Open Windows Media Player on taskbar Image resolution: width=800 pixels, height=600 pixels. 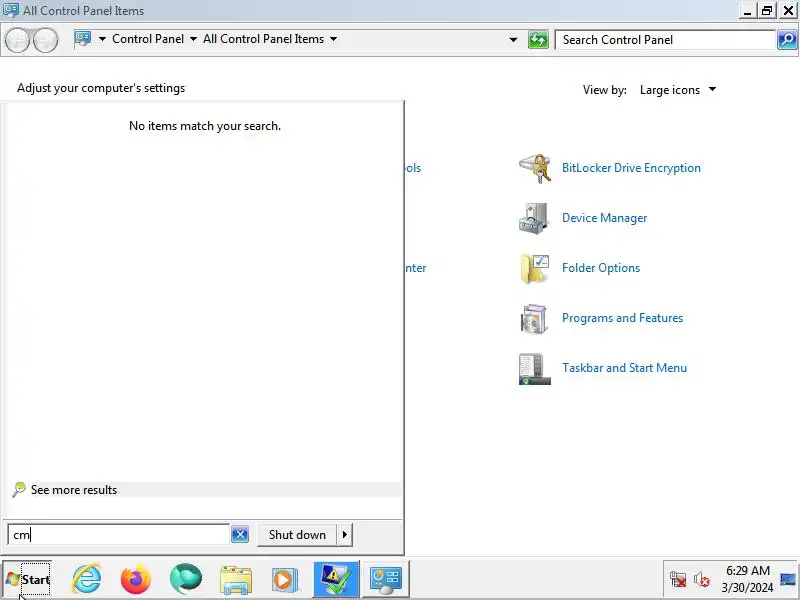[x=285, y=580]
